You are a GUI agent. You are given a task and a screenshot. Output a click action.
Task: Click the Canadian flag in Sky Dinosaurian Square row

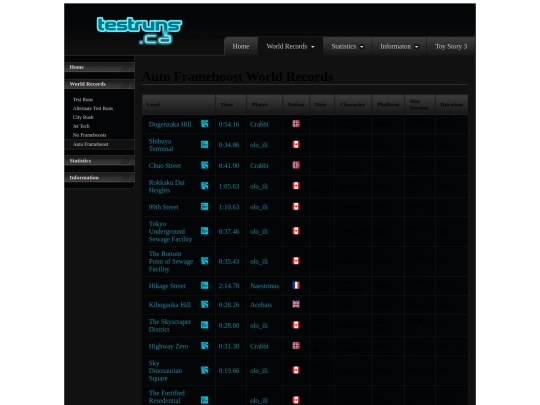(x=296, y=370)
